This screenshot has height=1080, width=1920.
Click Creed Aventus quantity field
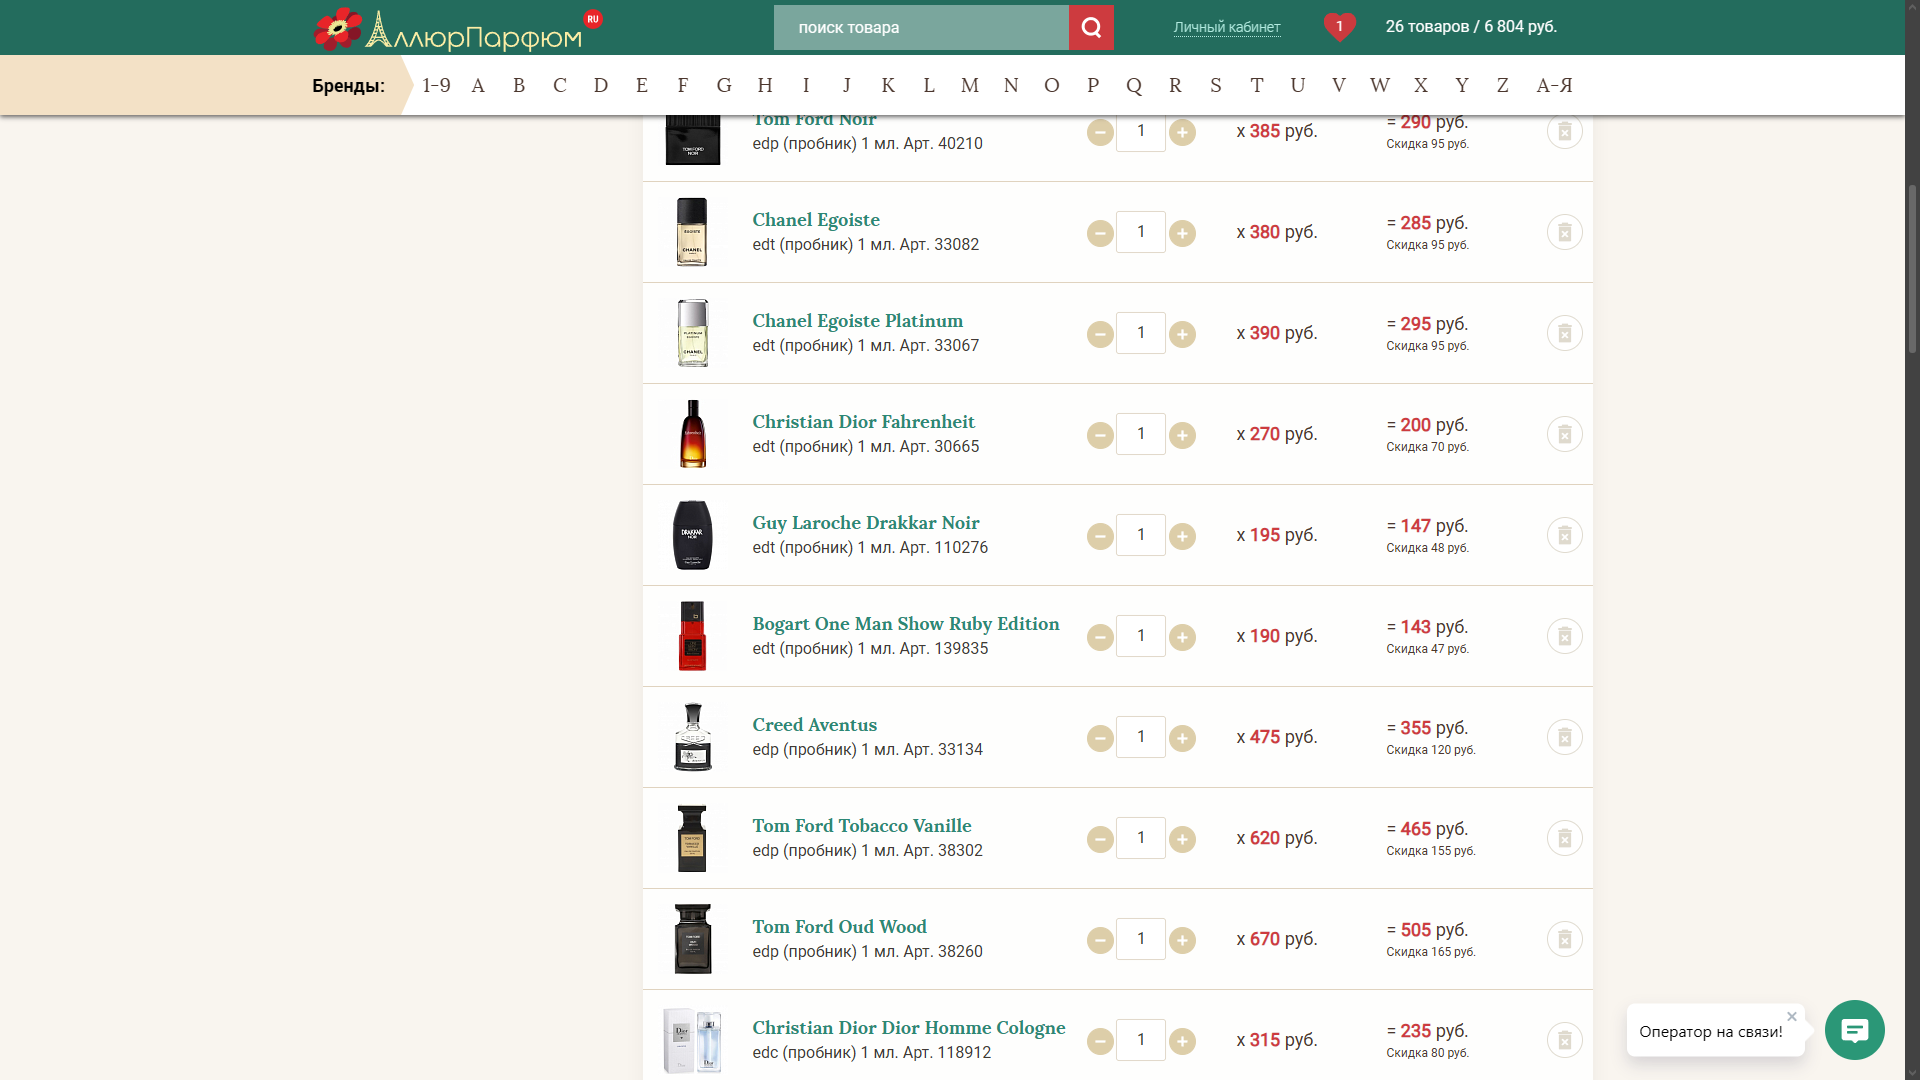pyautogui.click(x=1141, y=737)
